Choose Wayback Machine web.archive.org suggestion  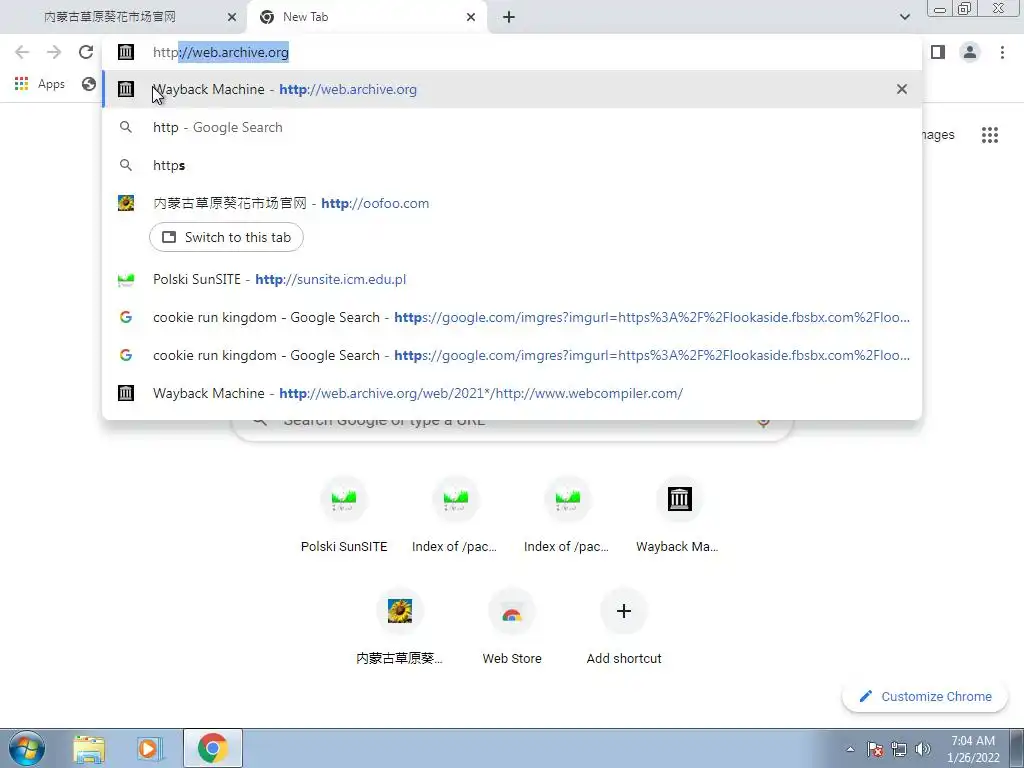click(x=512, y=89)
